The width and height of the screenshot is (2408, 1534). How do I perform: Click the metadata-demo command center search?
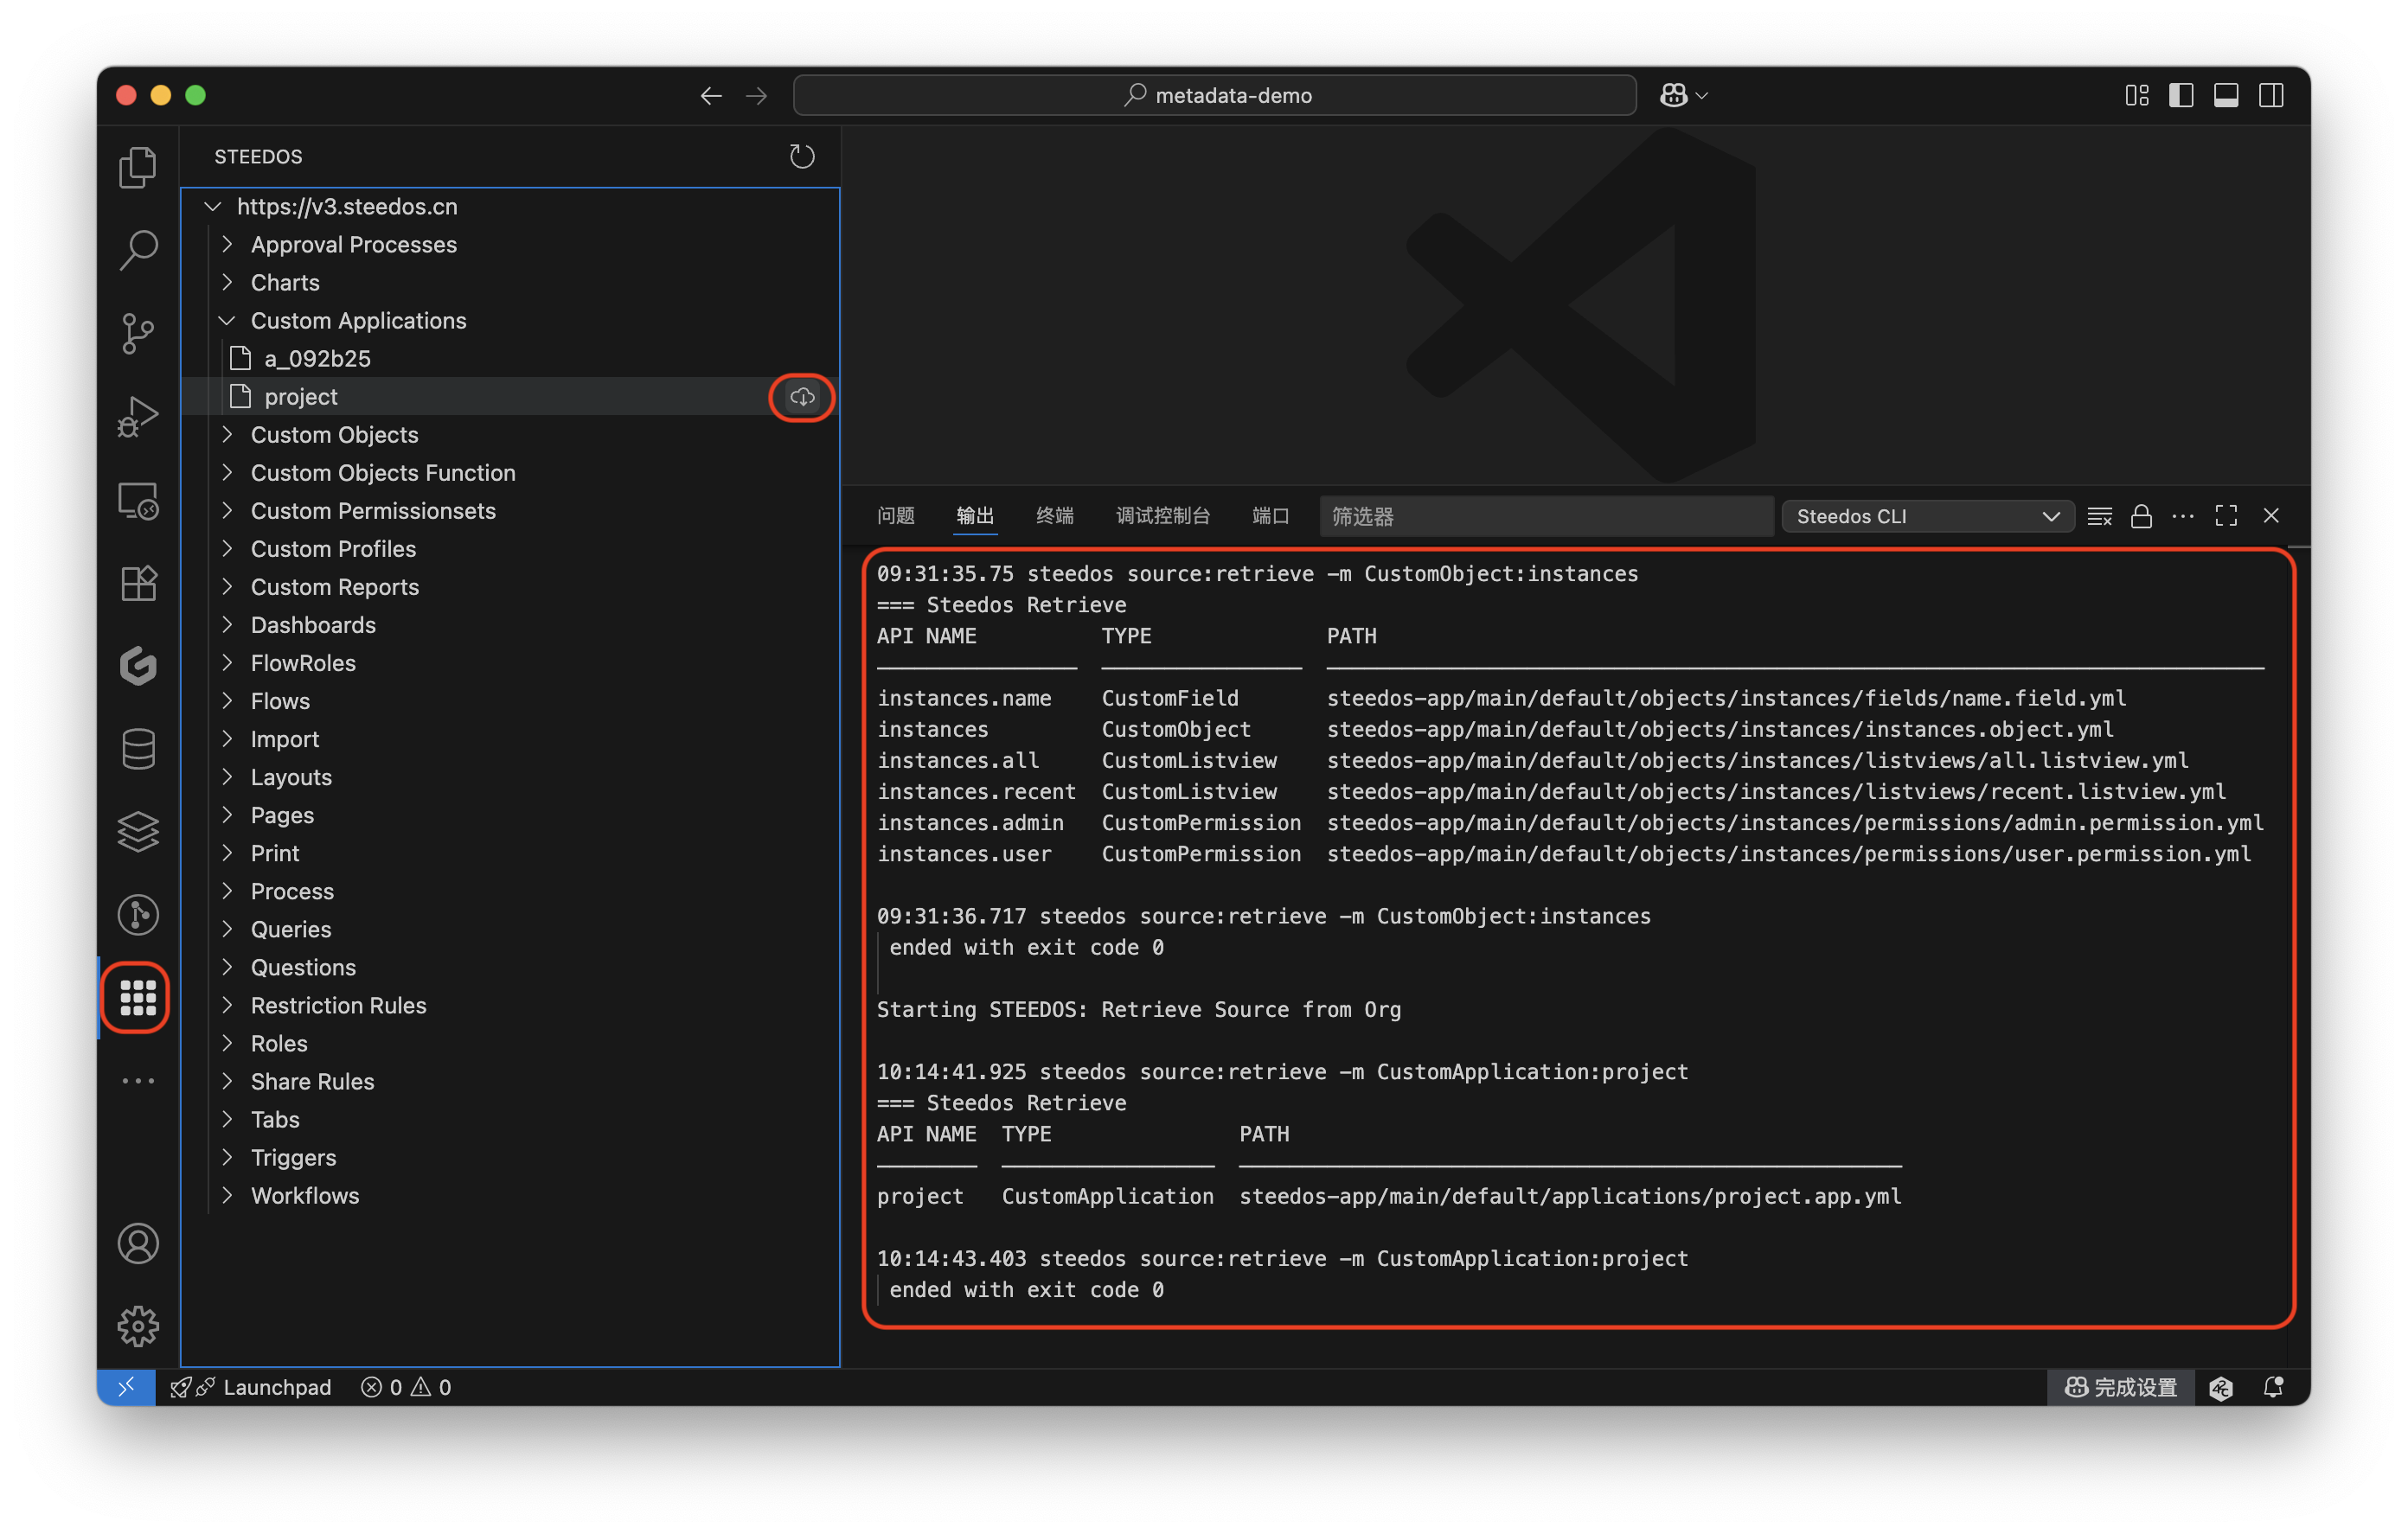(x=1215, y=95)
